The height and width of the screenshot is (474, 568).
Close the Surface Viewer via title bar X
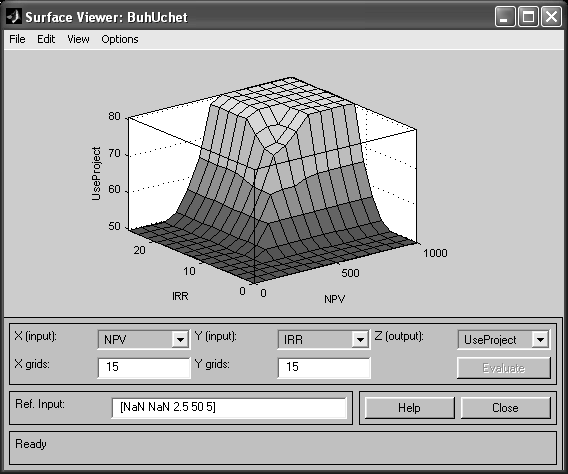[x=551, y=17]
